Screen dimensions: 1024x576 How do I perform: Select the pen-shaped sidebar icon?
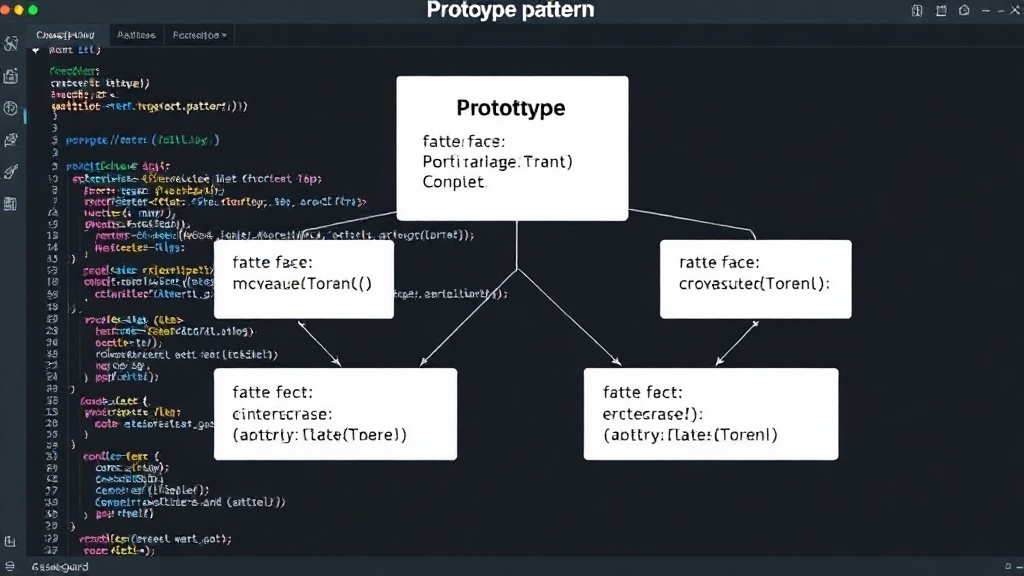pos(10,172)
